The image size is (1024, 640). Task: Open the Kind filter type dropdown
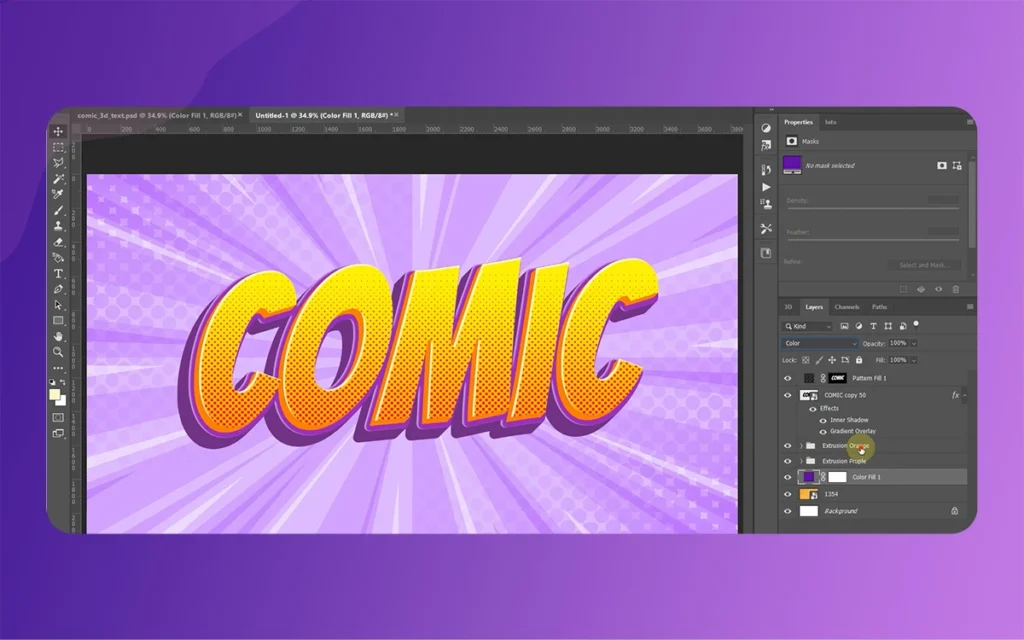click(x=808, y=326)
